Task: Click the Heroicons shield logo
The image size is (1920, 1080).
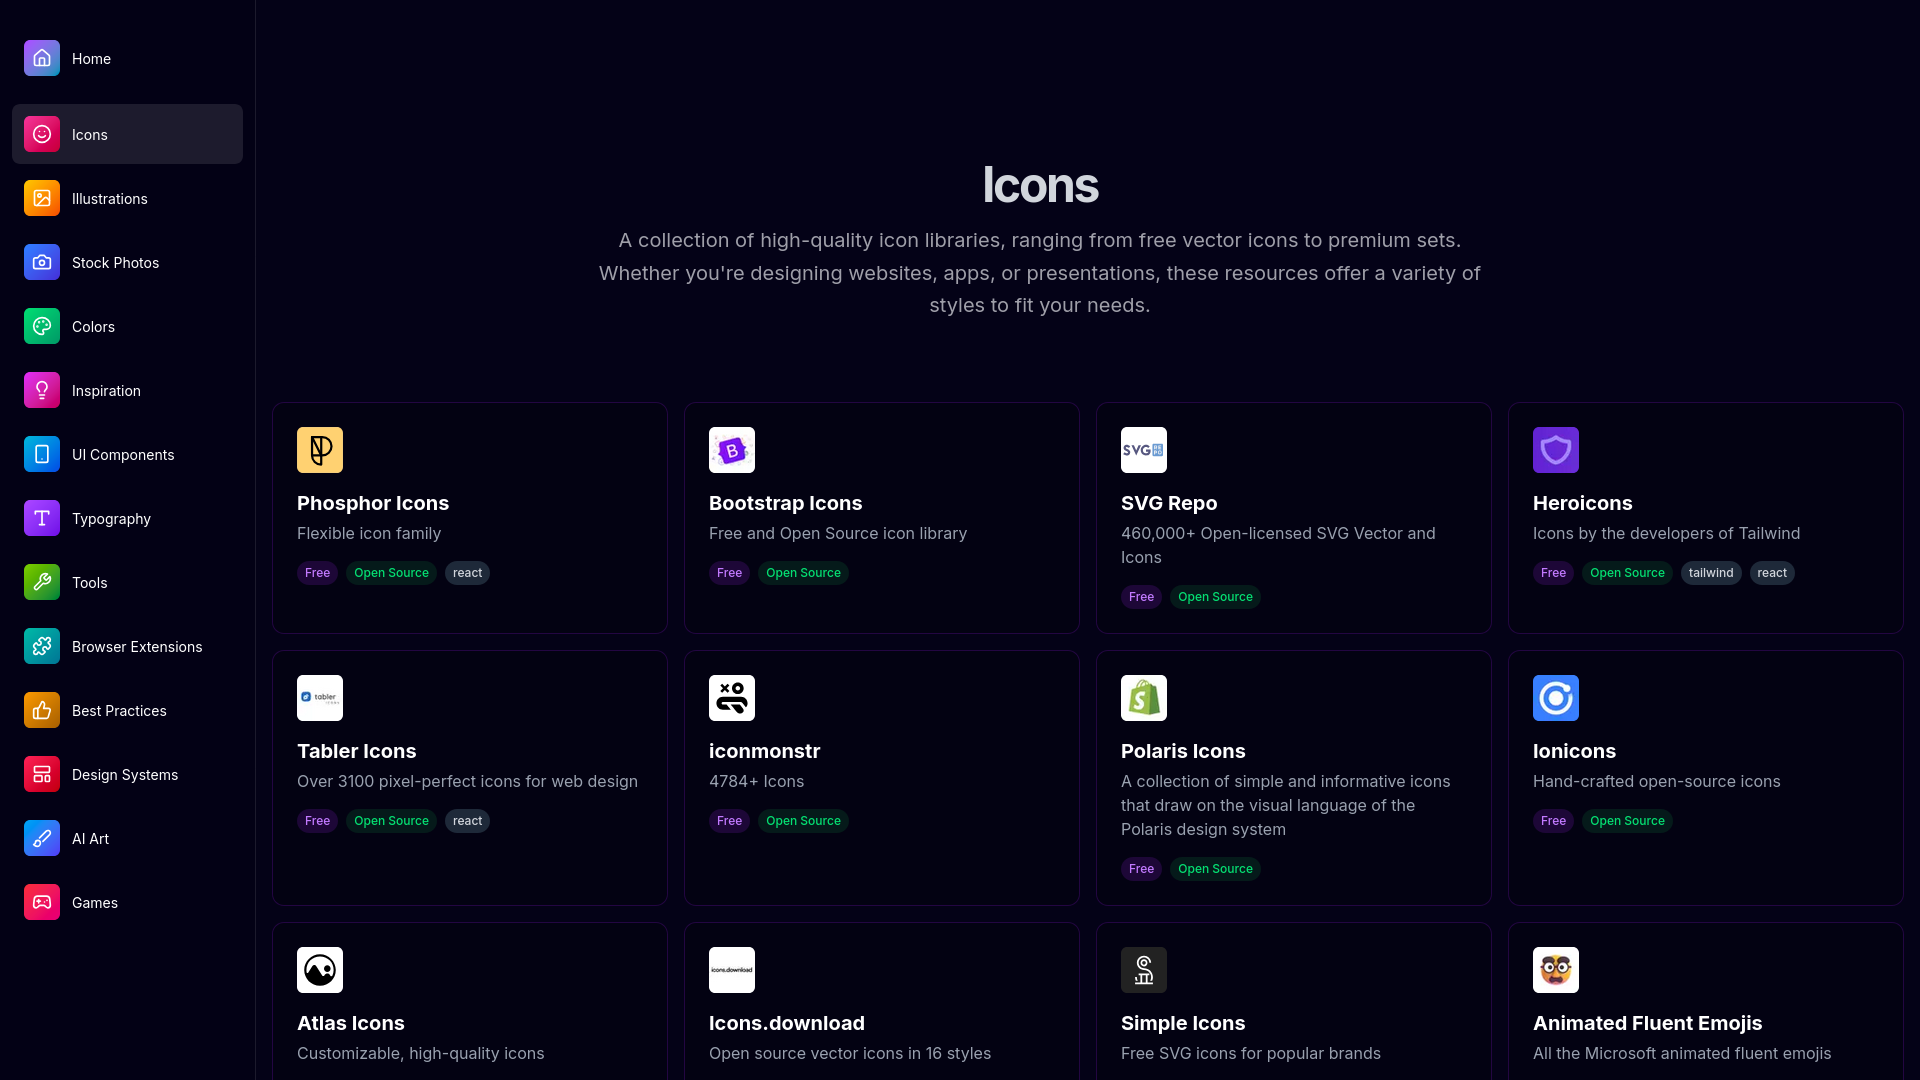Action: tap(1556, 450)
